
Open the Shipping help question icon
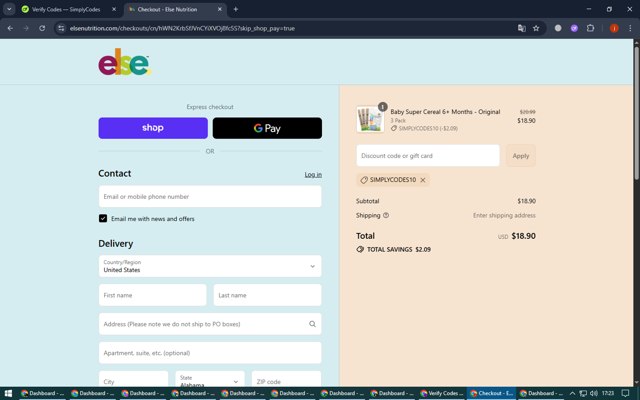tap(386, 215)
